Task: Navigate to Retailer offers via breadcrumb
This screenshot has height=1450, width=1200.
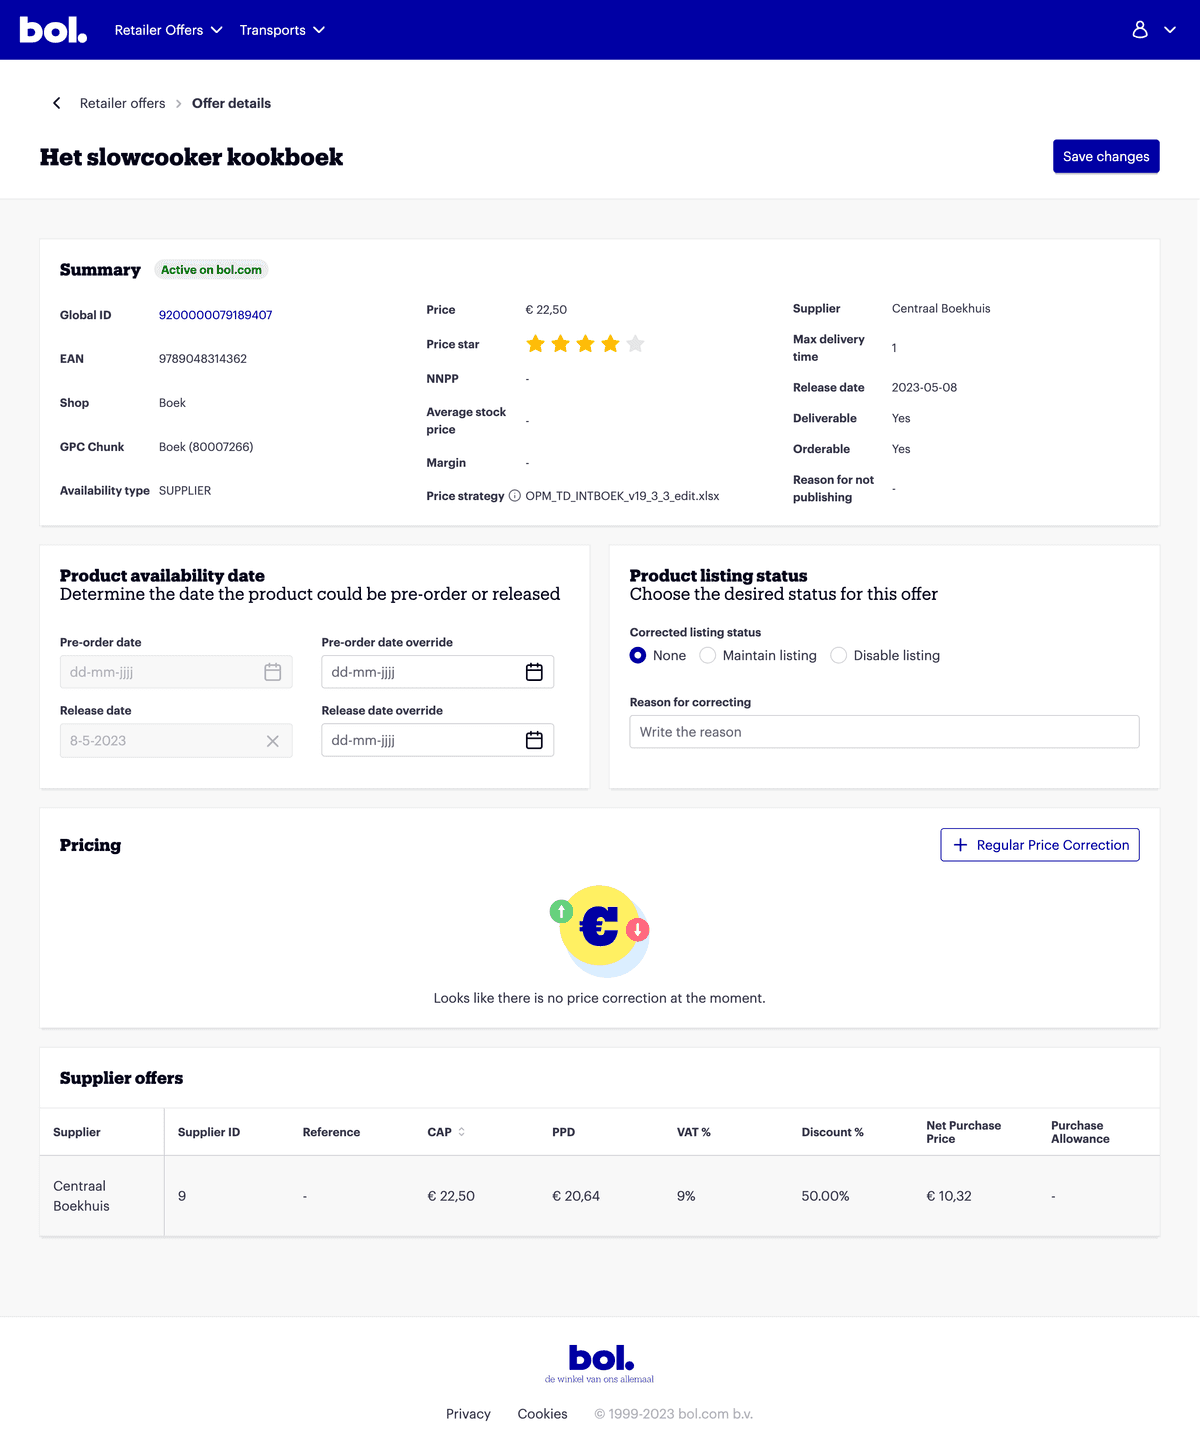Action: 122,103
